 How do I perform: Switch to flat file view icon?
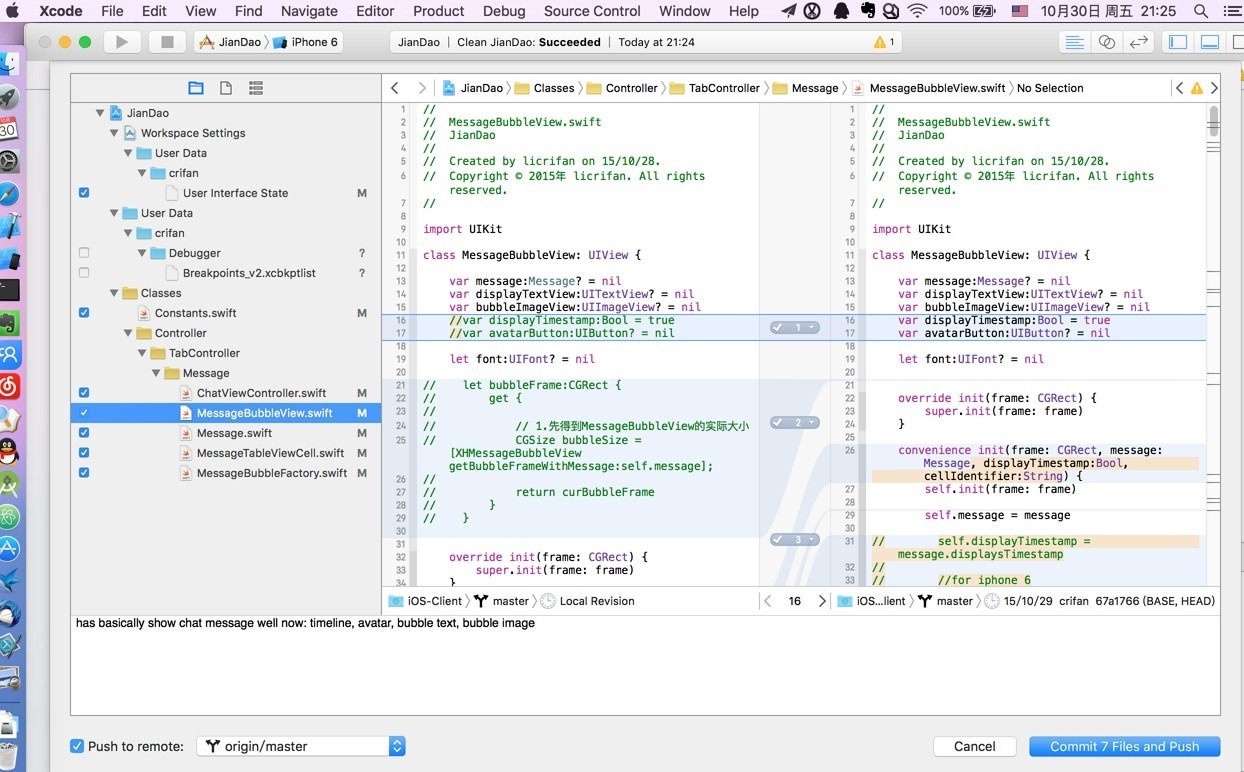click(x=226, y=88)
